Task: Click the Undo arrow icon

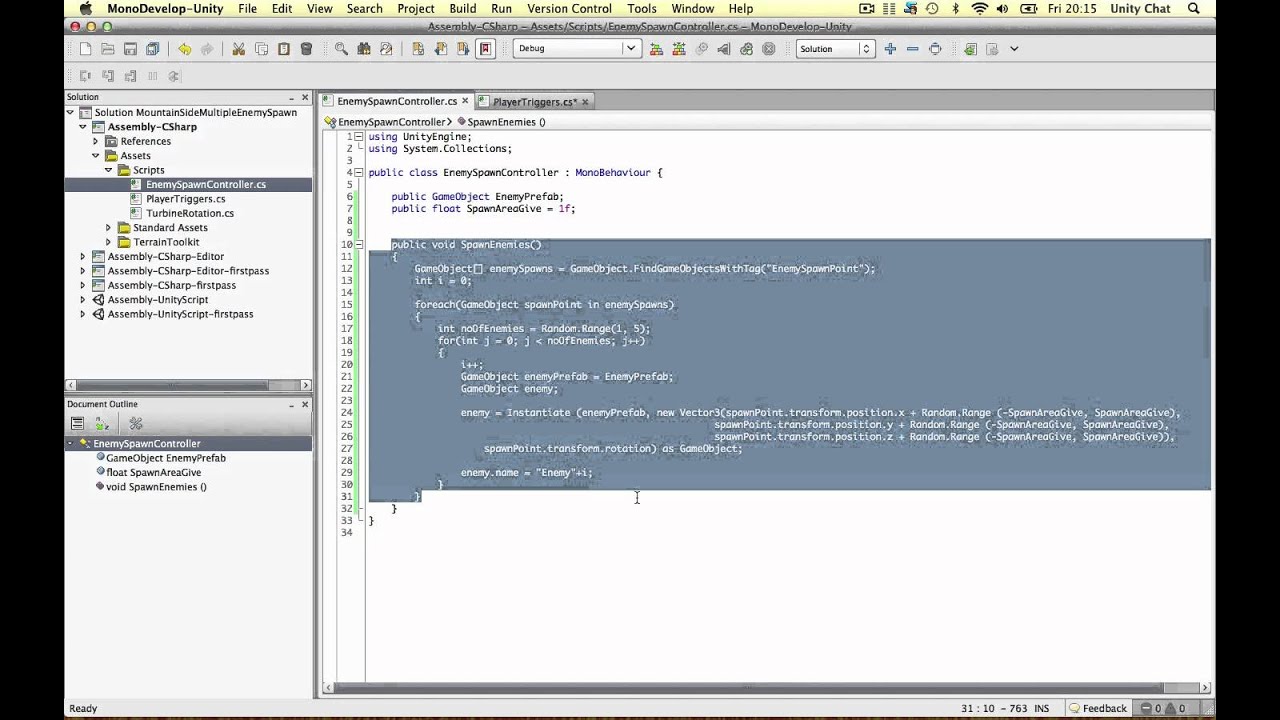Action: tap(184, 49)
